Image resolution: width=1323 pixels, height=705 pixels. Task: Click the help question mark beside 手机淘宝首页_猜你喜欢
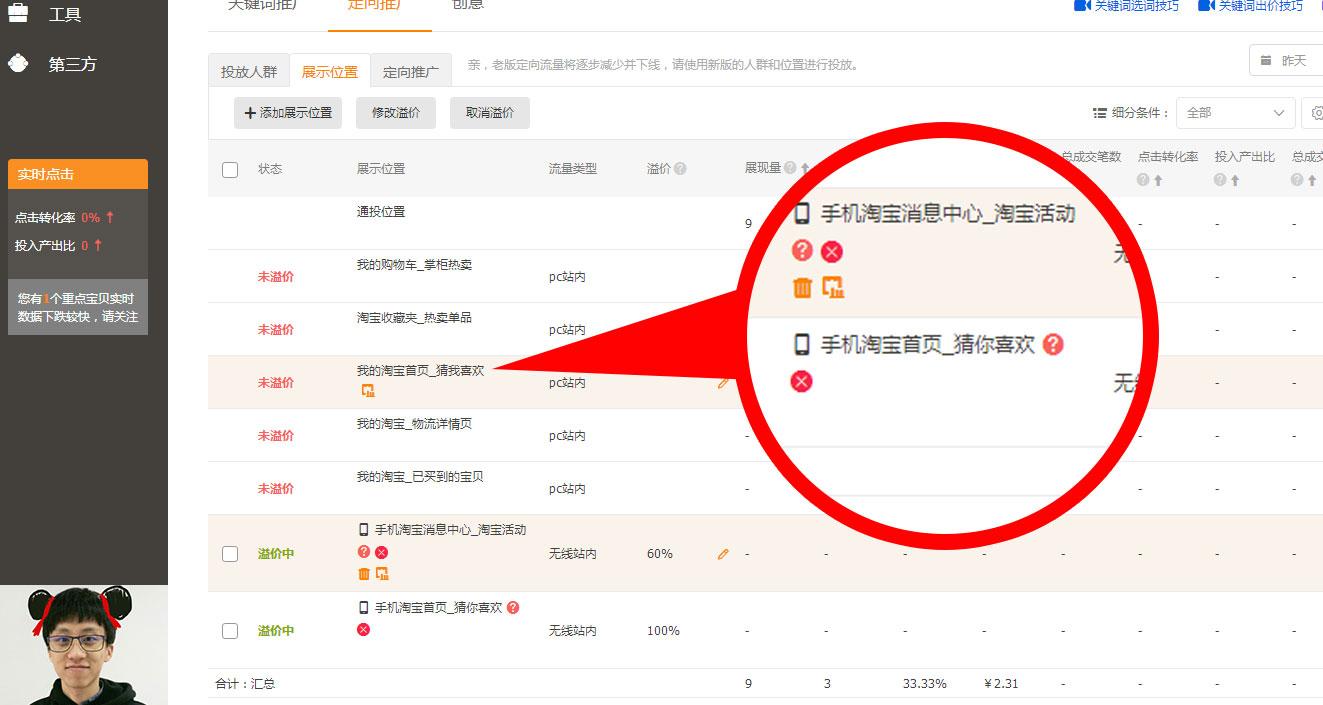(x=512, y=608)
